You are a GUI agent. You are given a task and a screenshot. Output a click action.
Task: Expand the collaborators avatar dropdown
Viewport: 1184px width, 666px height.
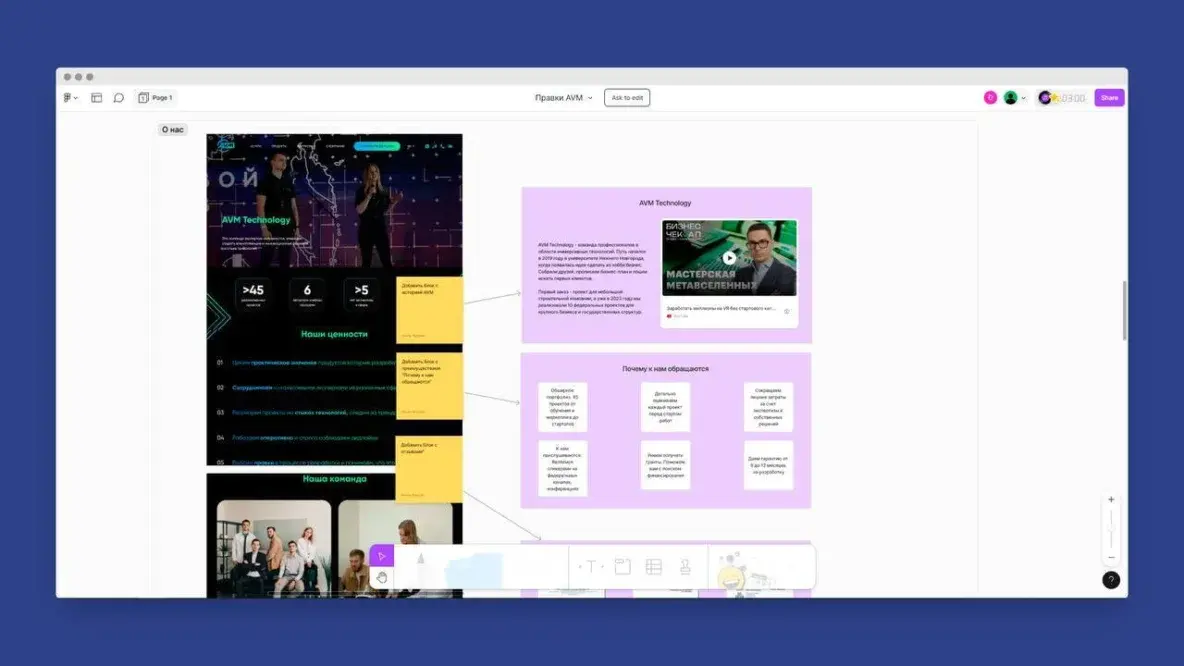point(1023,98)
